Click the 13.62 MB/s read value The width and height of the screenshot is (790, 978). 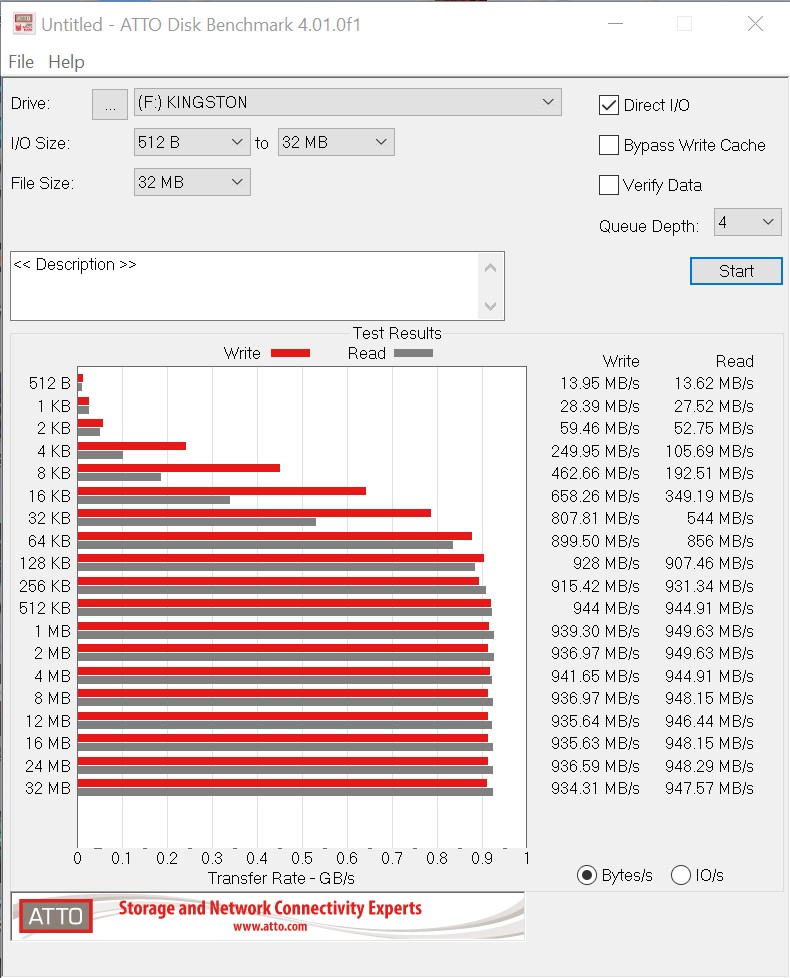coord(714,383)
